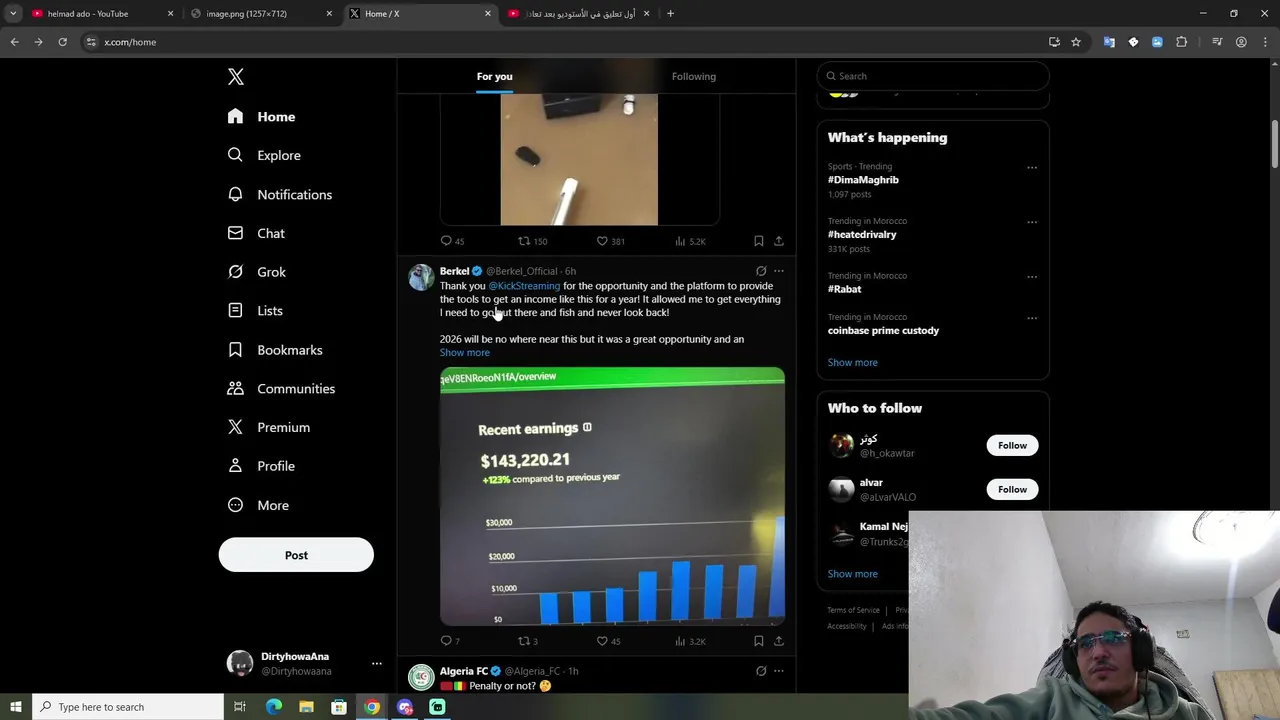The width and height of the screenshot is (1280, 720).
Task: Open Home from the sidebar
Action: (261, 117)
